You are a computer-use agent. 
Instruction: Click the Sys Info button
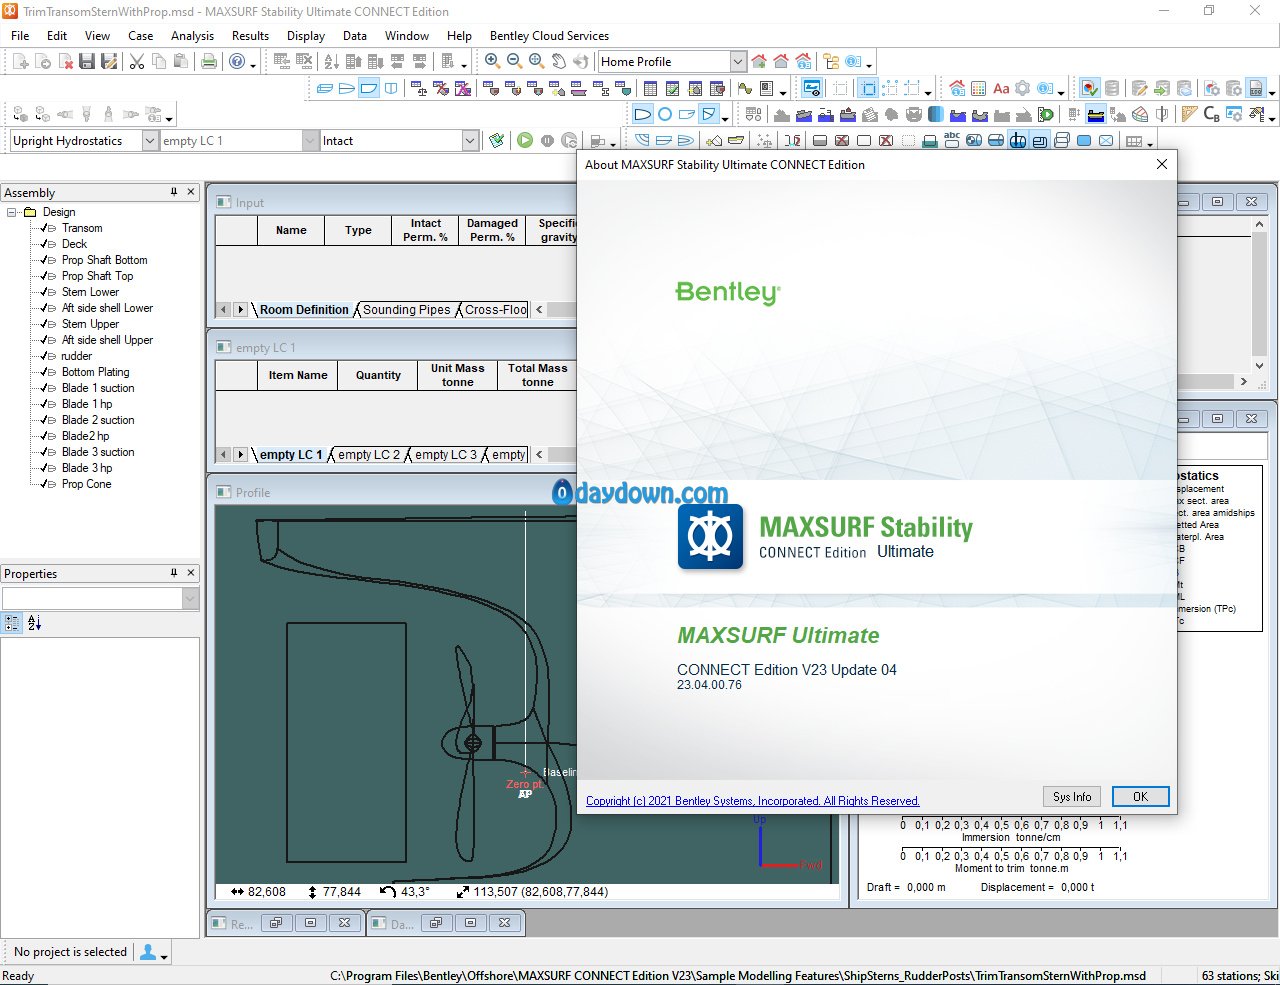pyautogui.click(x=1072, y=797)
